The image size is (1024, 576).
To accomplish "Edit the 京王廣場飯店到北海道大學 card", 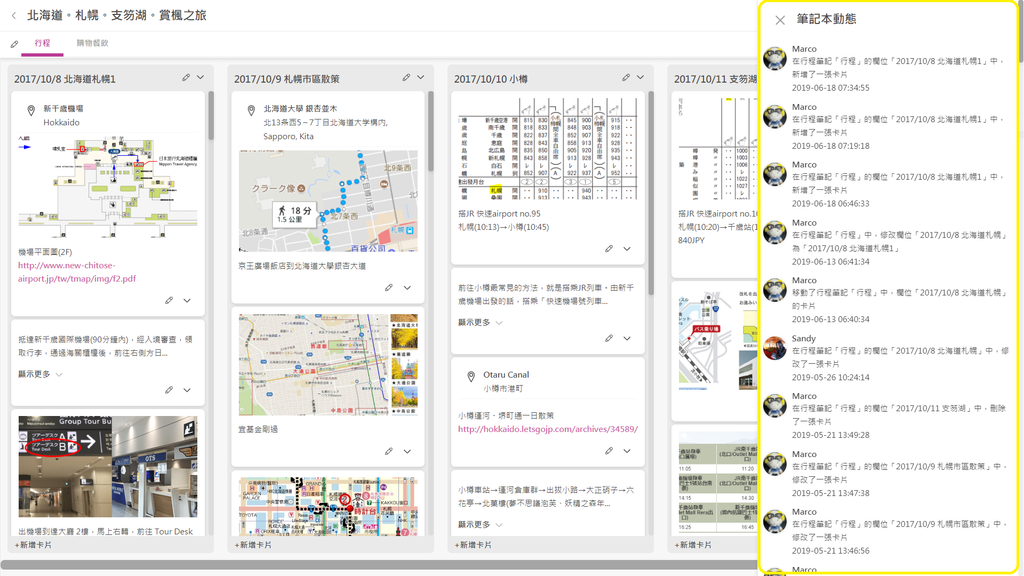I will [389, 287].
